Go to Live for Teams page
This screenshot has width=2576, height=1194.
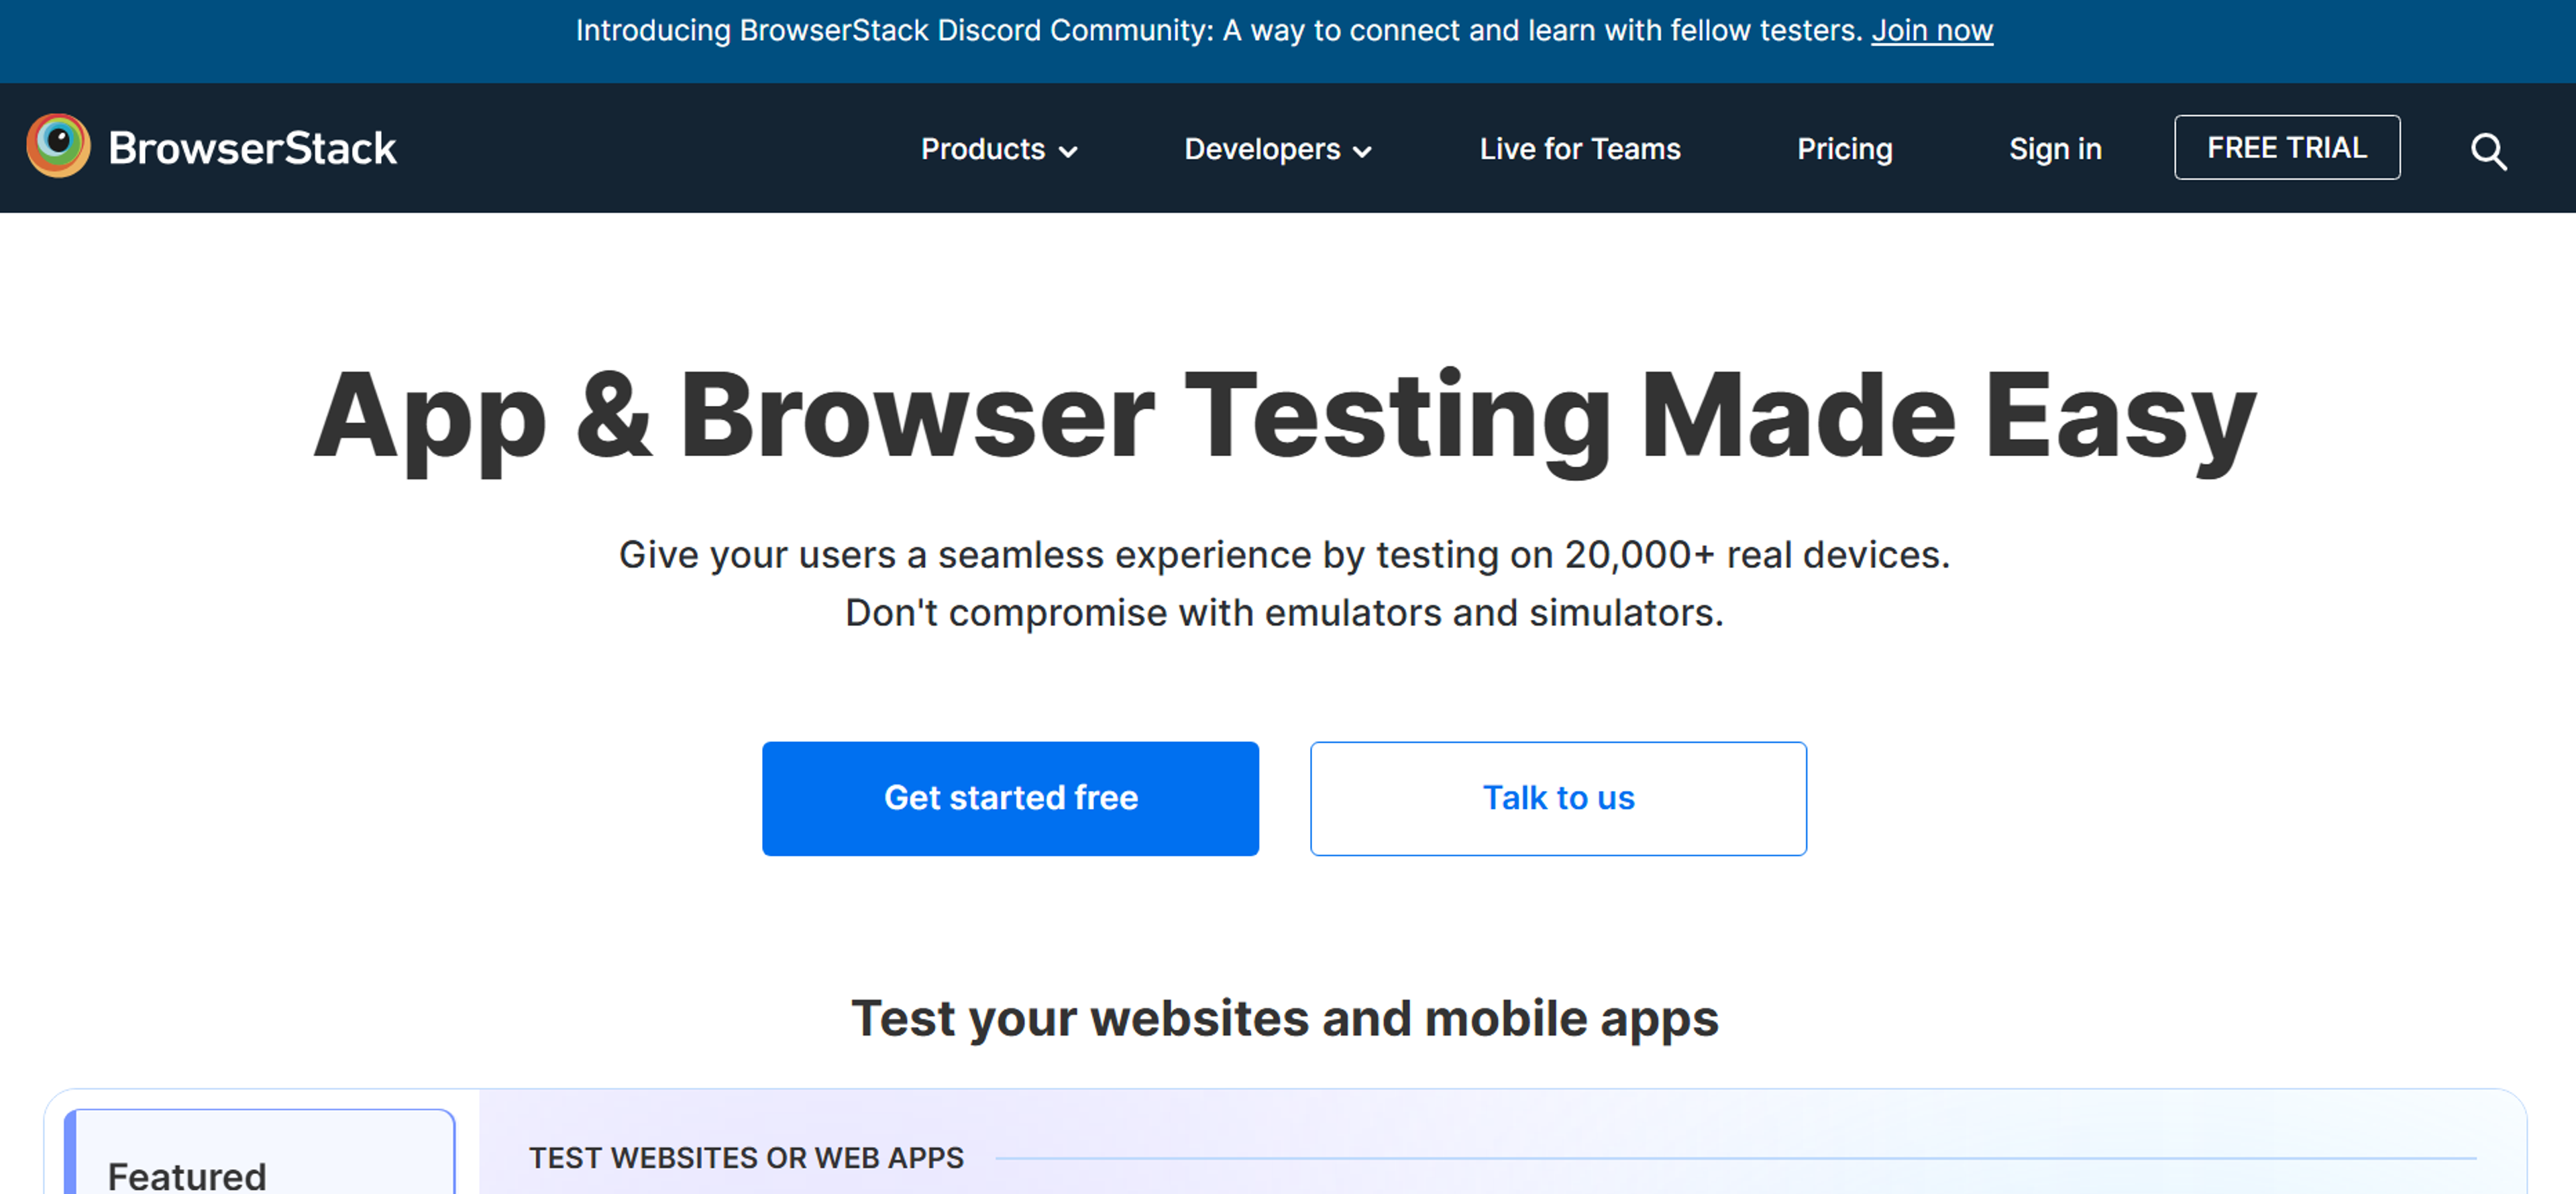pyautogui.click(x=1579, y=149)
